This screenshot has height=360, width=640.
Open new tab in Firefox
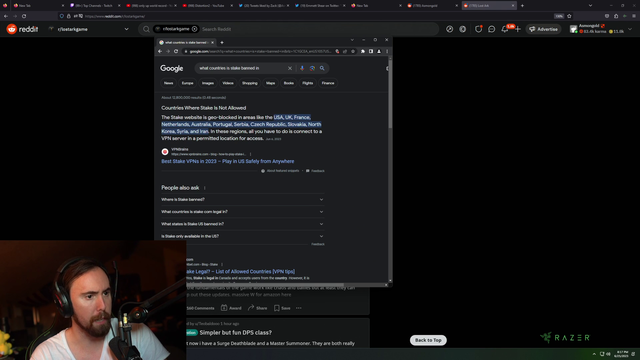click(x=522, y=6)
